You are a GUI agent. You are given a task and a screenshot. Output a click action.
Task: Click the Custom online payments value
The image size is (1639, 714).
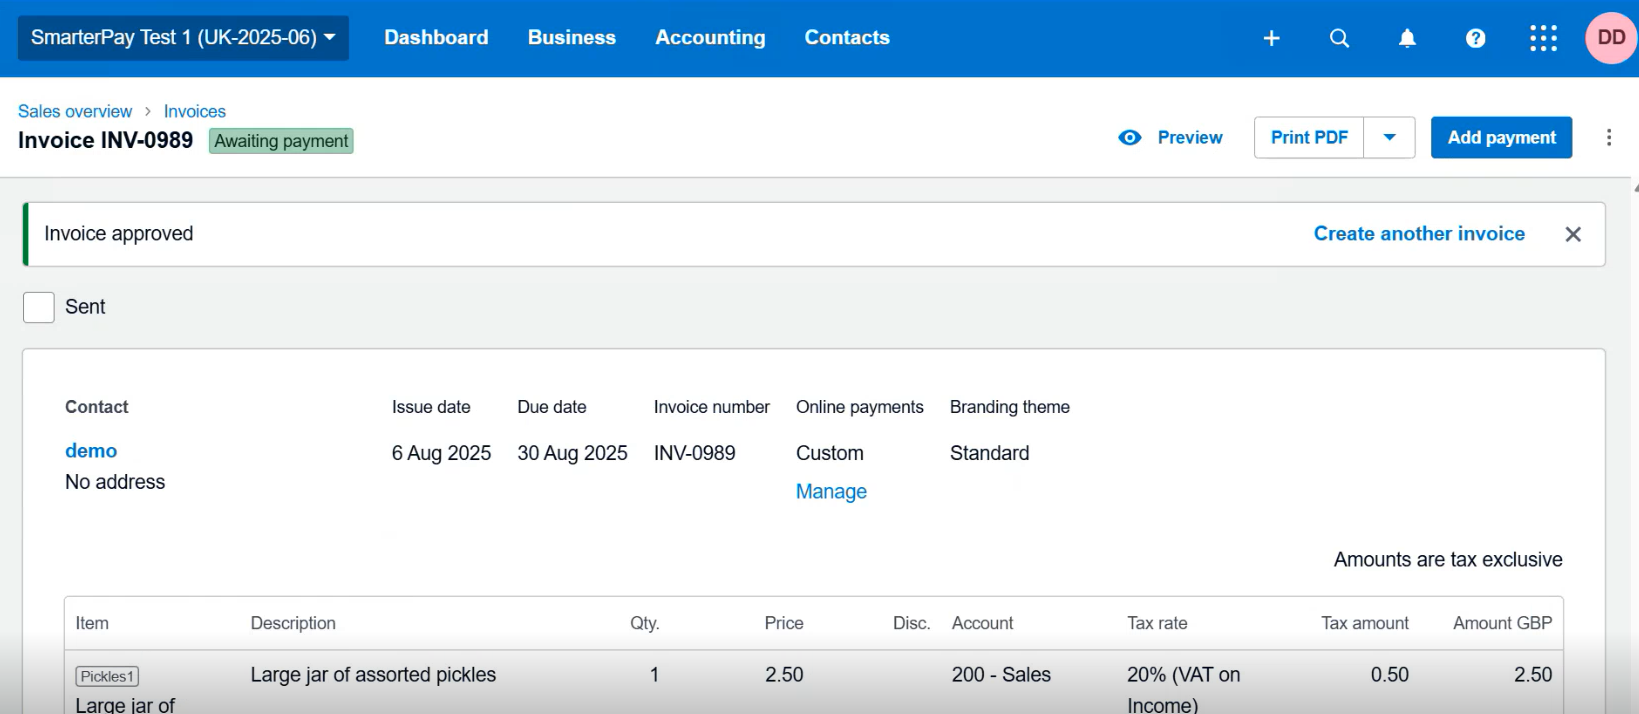pyautogui.click(x=830, y=453)
